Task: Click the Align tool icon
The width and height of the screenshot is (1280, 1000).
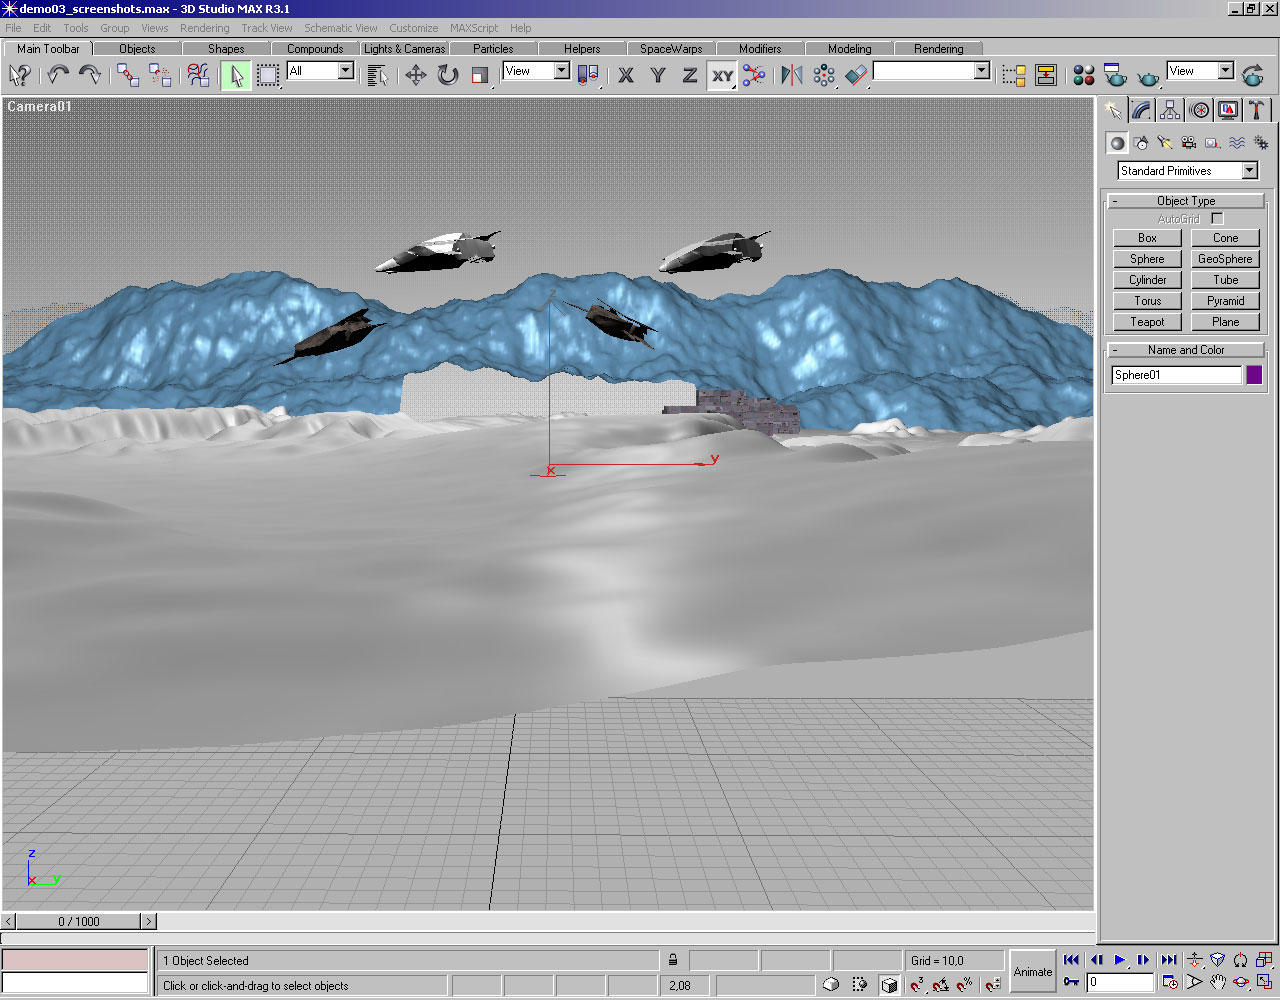Action: (x=856, y=75)
